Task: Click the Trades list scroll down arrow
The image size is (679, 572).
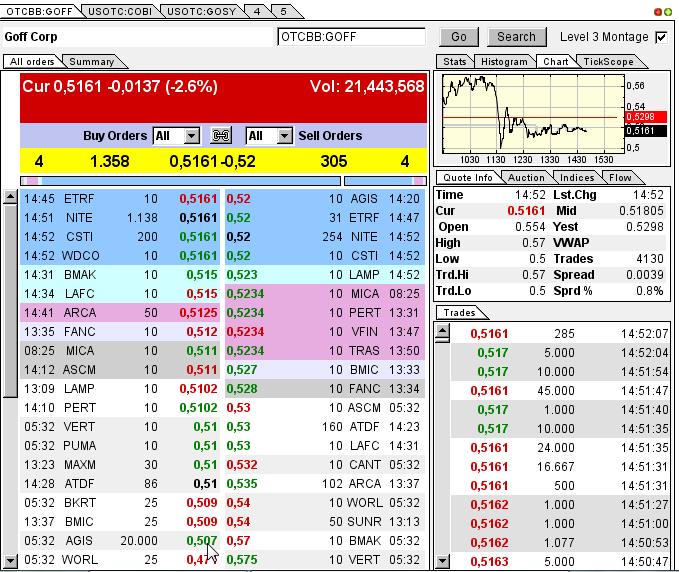Action: [442, 561]
